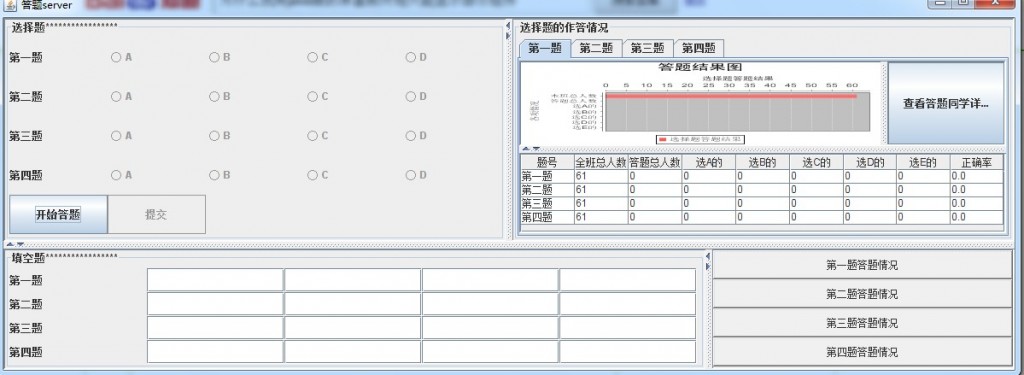Click 第四题答题情况 button
This screenshot has height=375, width=1024.
pos(861,352)
